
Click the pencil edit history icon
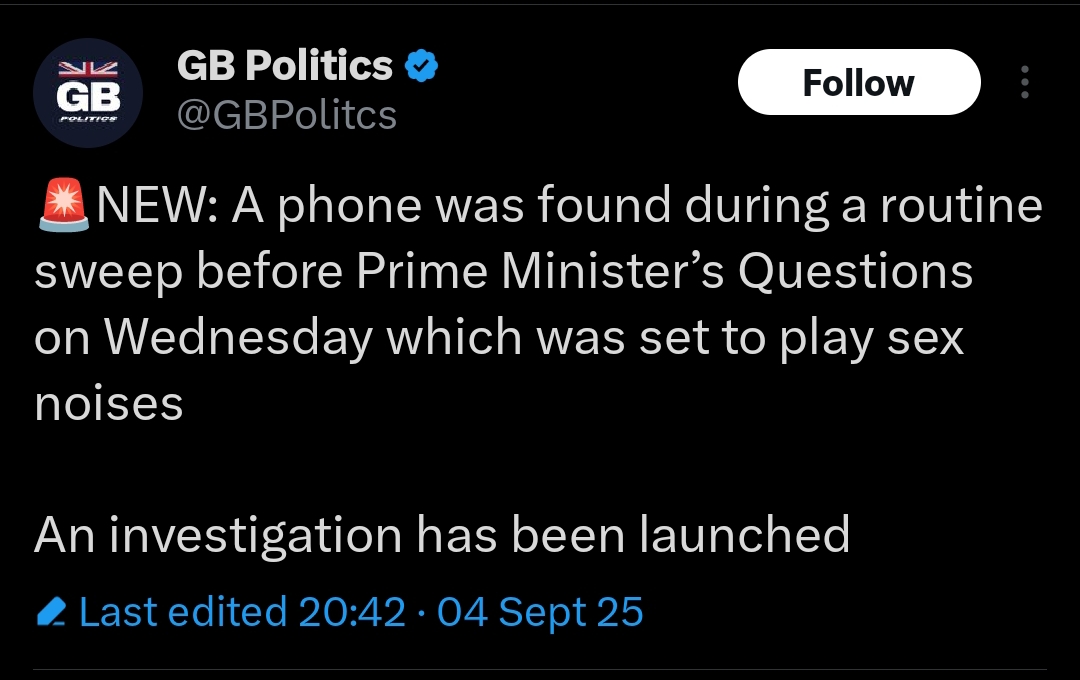[51, 612]
